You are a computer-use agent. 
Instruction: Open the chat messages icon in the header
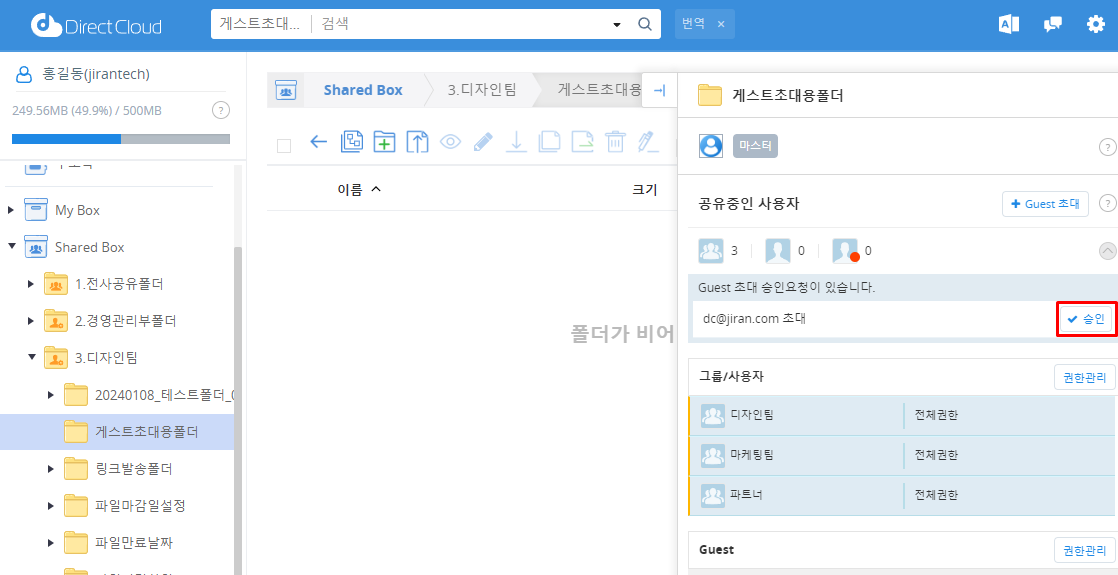(1052, 25)
